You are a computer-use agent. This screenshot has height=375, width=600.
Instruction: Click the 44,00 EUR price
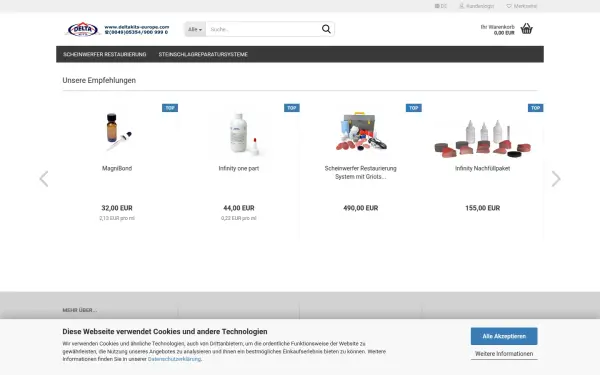239,208
